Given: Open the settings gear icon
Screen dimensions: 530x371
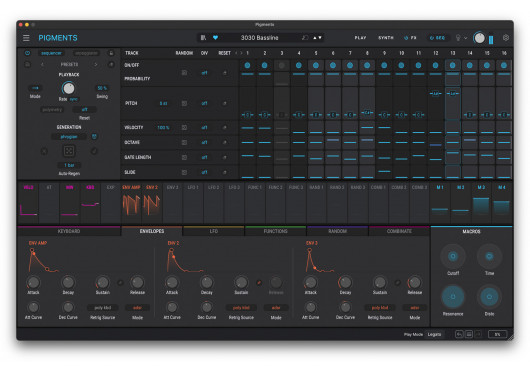Looking at the screenshot, I should tap(506, 38).
